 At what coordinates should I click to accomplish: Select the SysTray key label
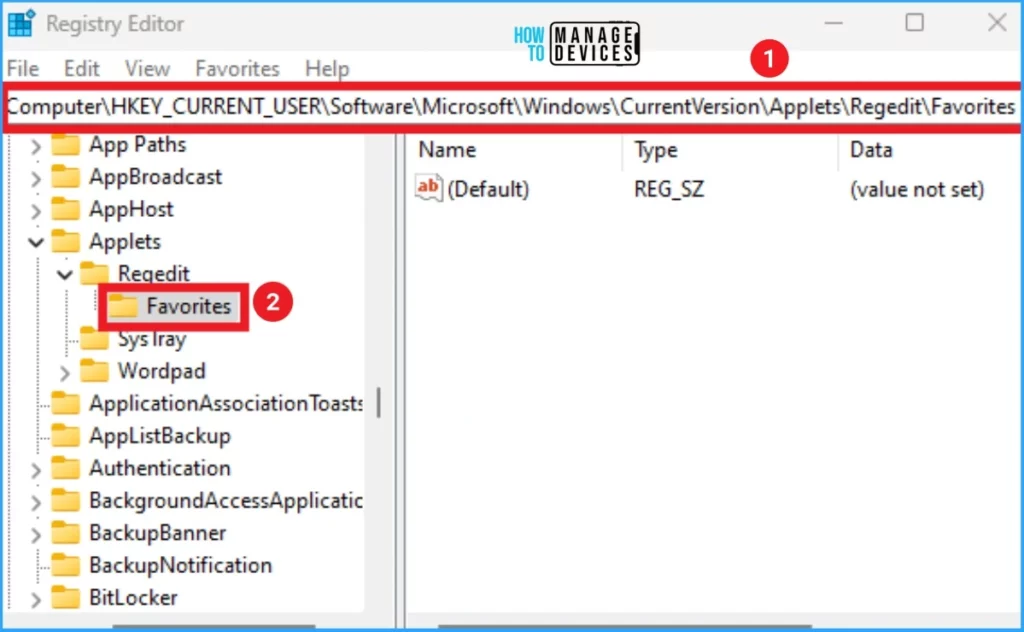click(152, 339)
